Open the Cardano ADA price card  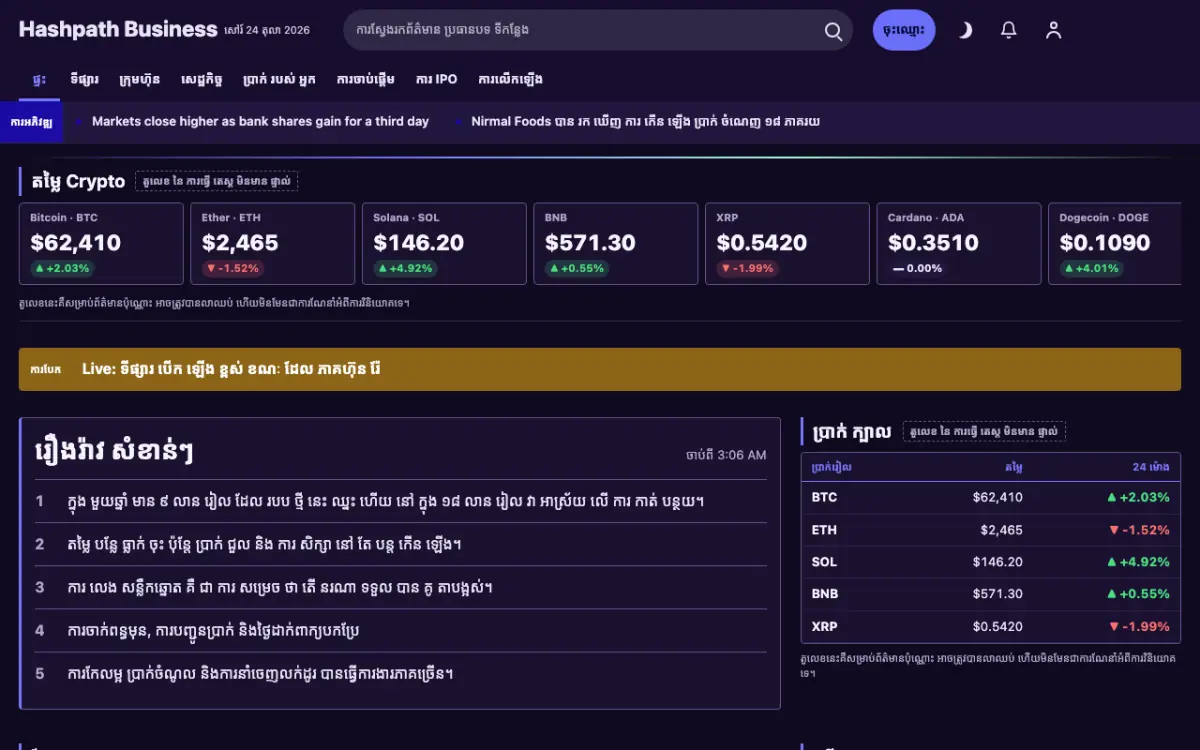[959, 244]
